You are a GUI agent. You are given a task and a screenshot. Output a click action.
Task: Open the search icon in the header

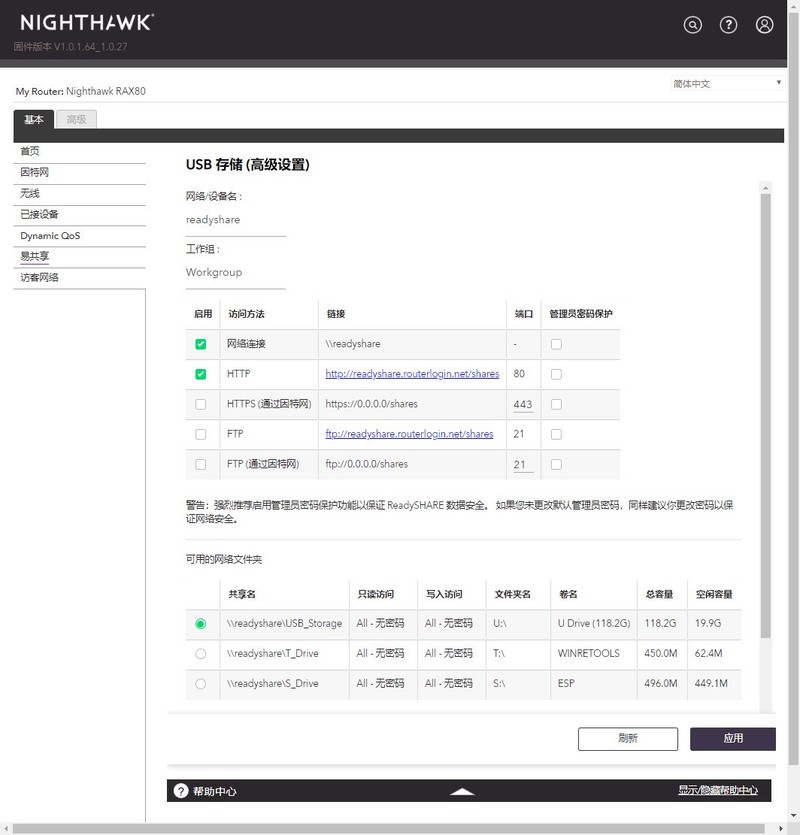point(691,24)
